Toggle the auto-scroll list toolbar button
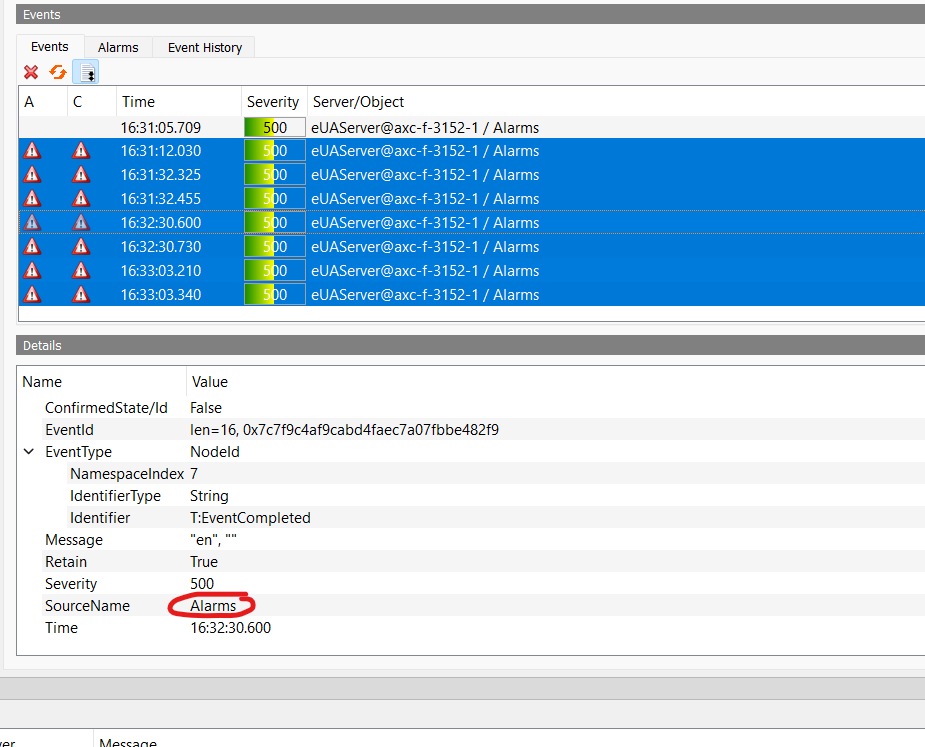The width and height of the screenshot is (925, 747). [87, 72]
